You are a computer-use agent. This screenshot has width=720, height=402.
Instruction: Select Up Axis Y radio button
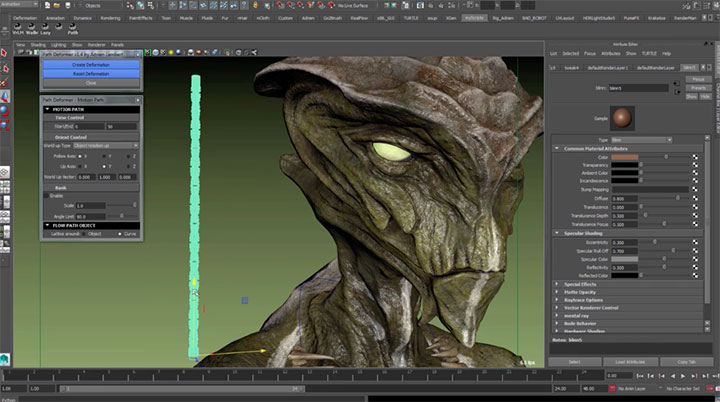(104, 166)
